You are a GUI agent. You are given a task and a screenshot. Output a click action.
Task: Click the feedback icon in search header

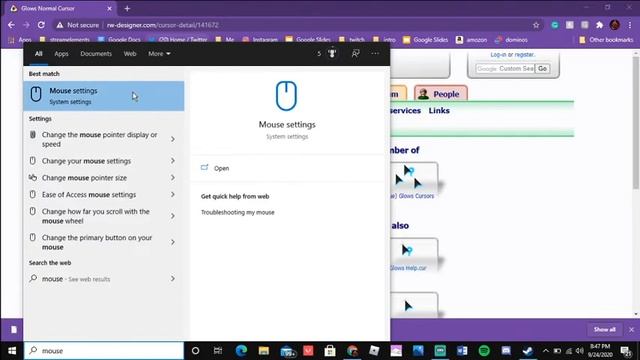(356, 53)
